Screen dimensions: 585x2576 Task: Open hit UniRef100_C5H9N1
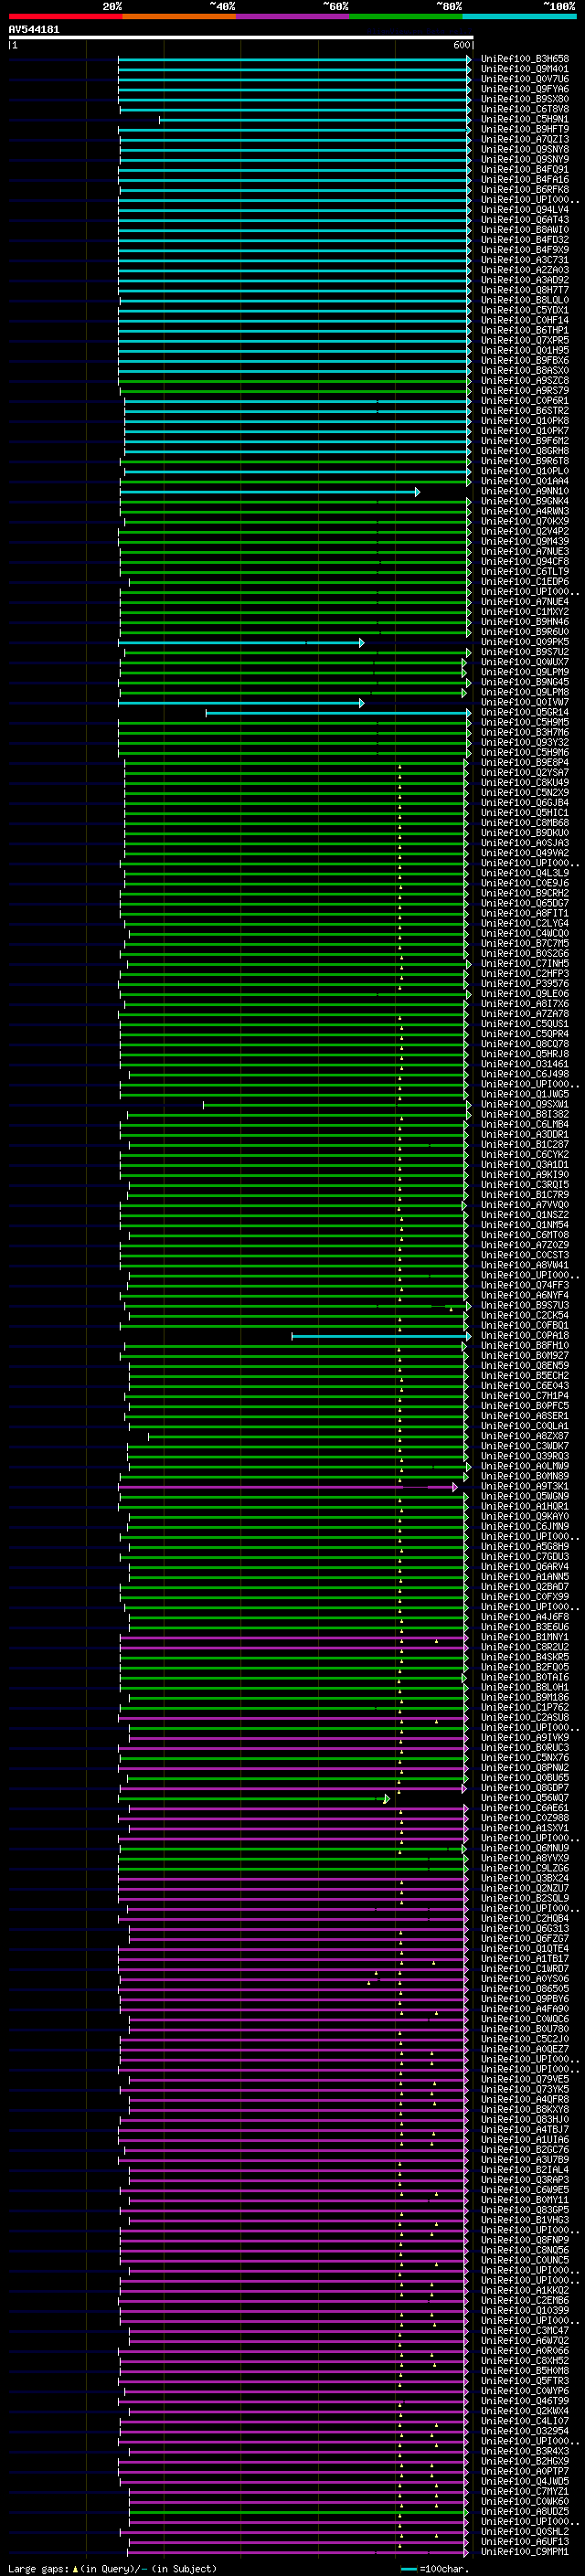point(525,119)
